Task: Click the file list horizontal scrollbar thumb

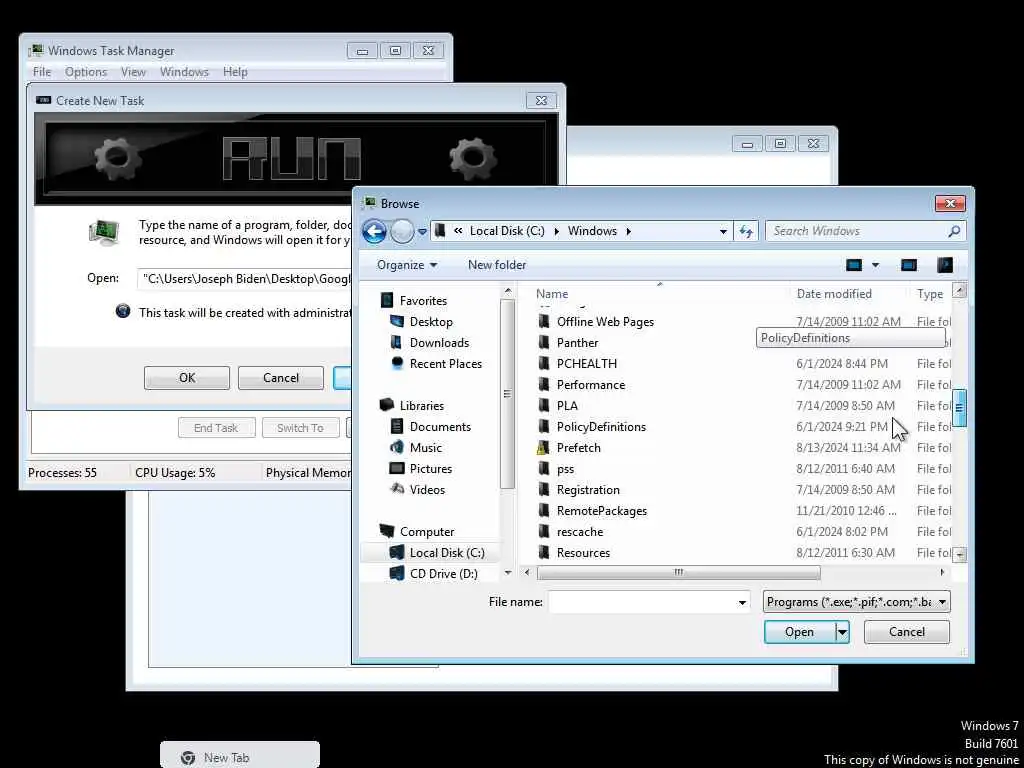Action: pyautogui.click(x=678, y=573)
